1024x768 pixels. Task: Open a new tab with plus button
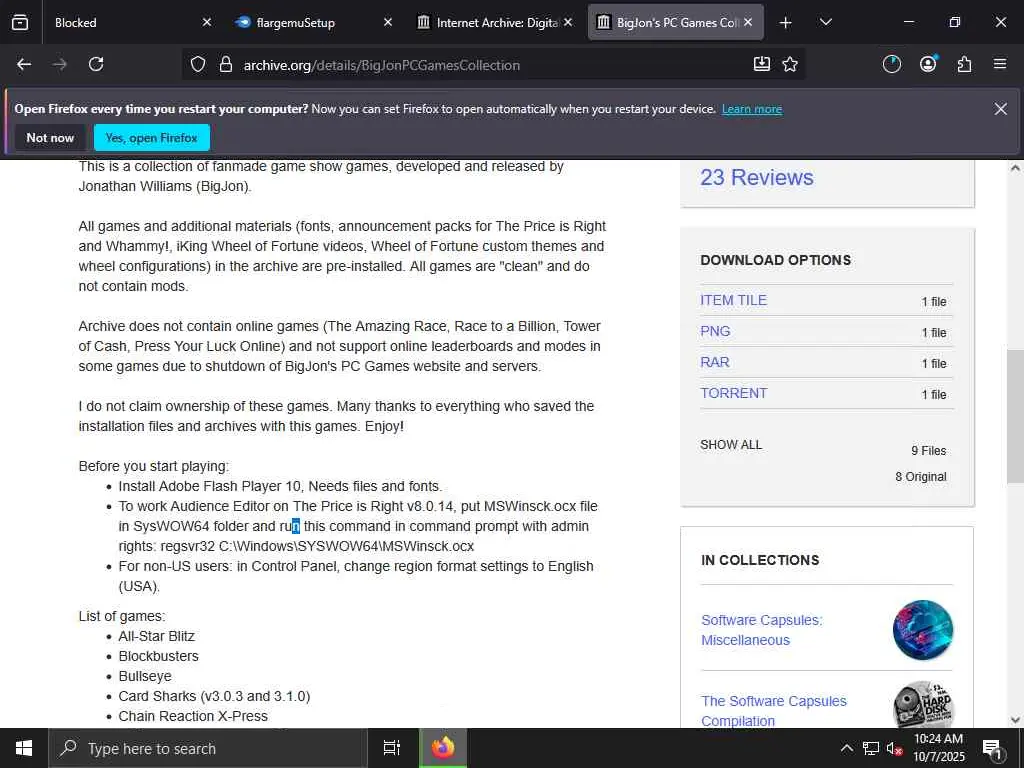click(786, 23)
